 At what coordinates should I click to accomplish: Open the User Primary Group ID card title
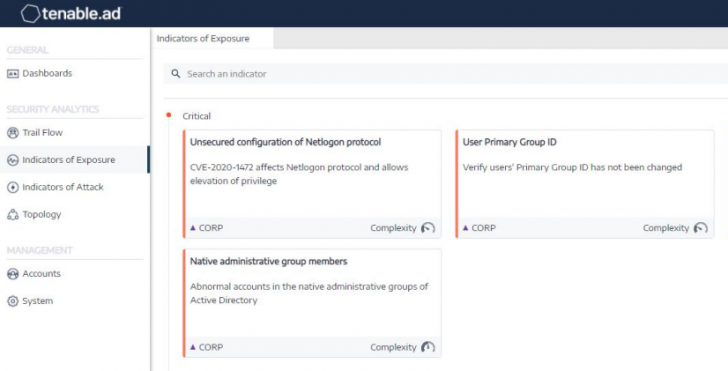click(x=510, y=142)
